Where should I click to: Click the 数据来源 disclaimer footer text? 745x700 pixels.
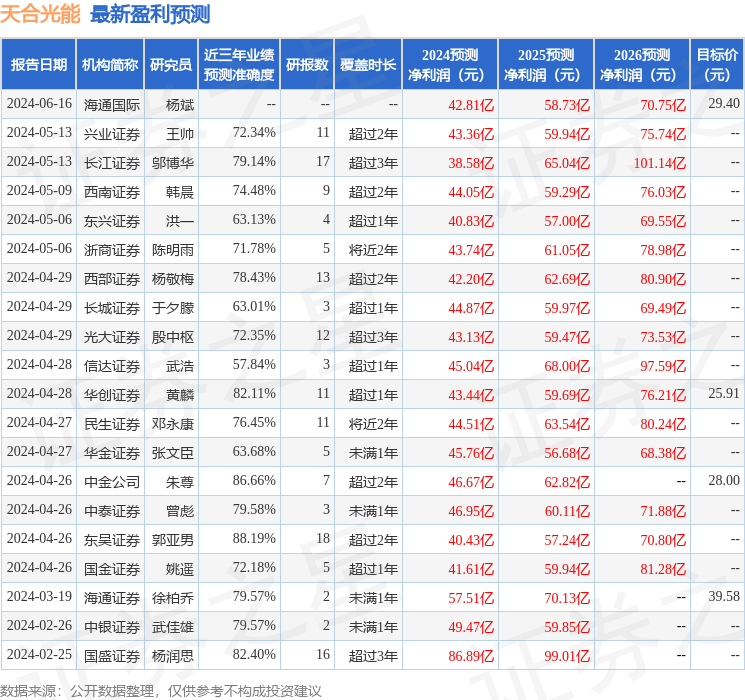point(161,690)
